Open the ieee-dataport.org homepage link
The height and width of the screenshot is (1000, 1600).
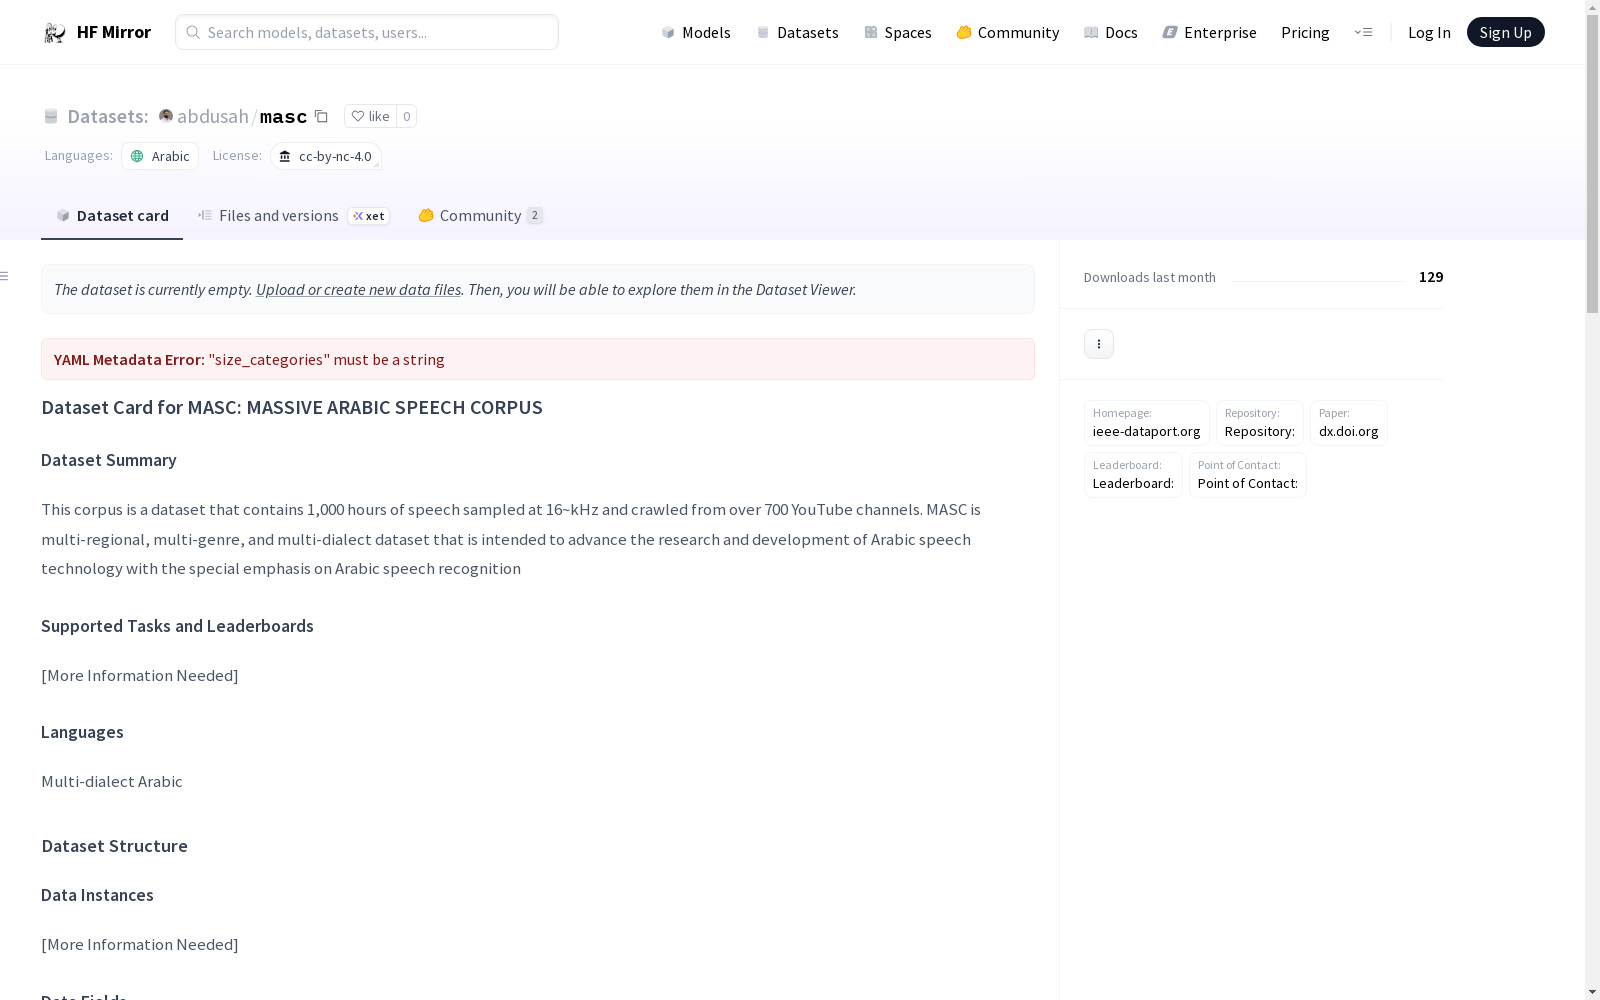pos(1147,423)
